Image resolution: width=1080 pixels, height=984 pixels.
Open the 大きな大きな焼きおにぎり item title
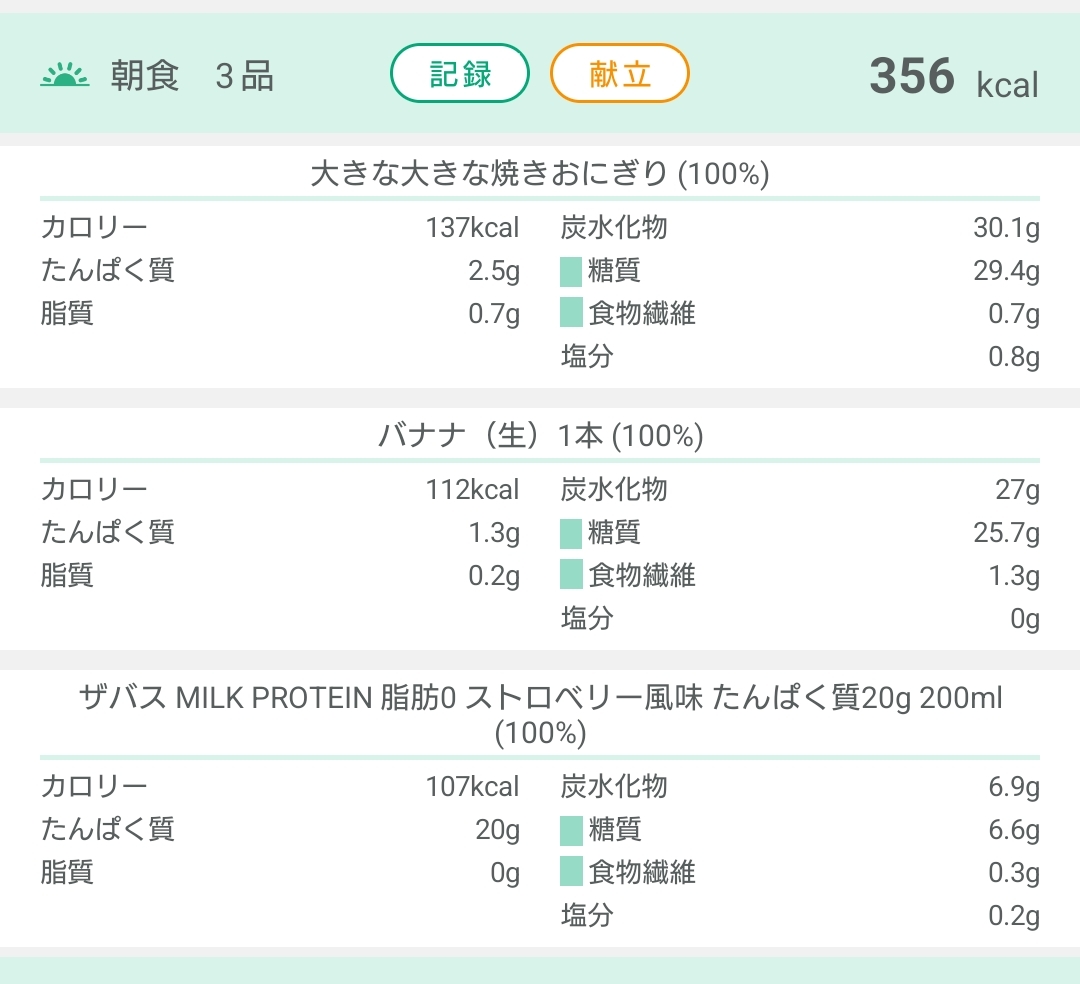point(539,174)
